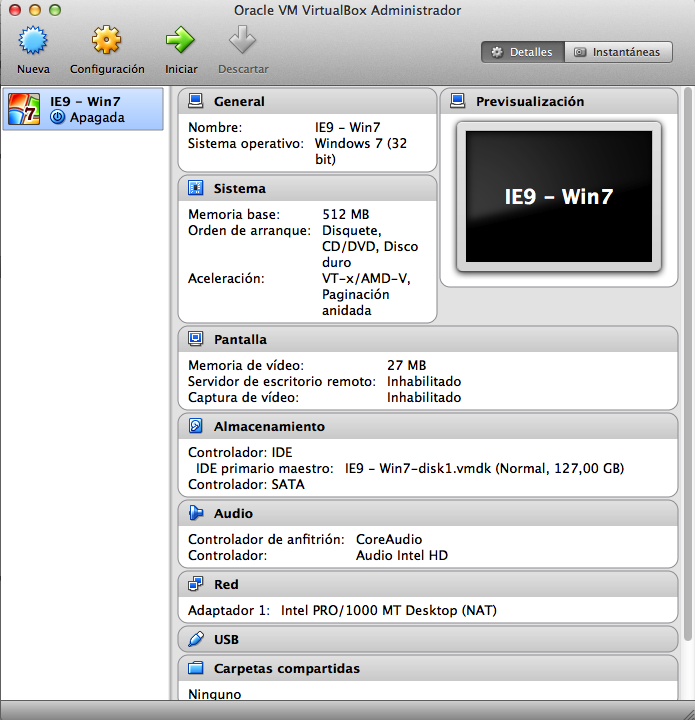
Task: Click the 512 MB base memory value
Action: pos(346,214)
